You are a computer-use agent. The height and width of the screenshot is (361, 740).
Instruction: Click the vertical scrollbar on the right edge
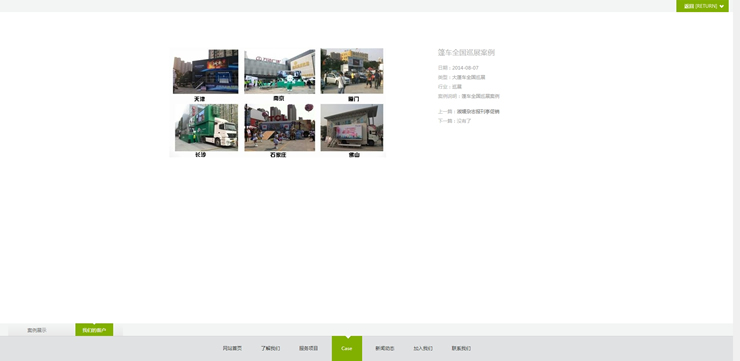pyautogui.click(x=736, y=180)
